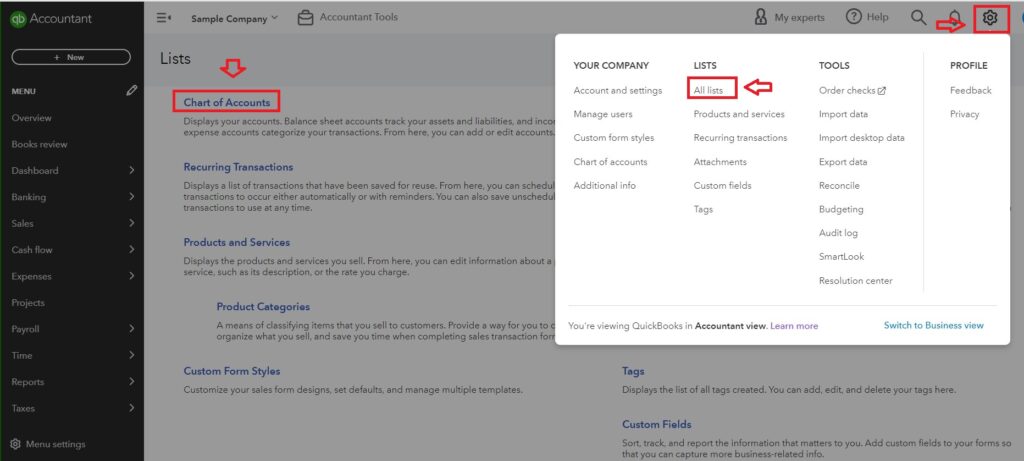Open Projects in the sidebar
1024x461 pixels.
coord(28,303)
